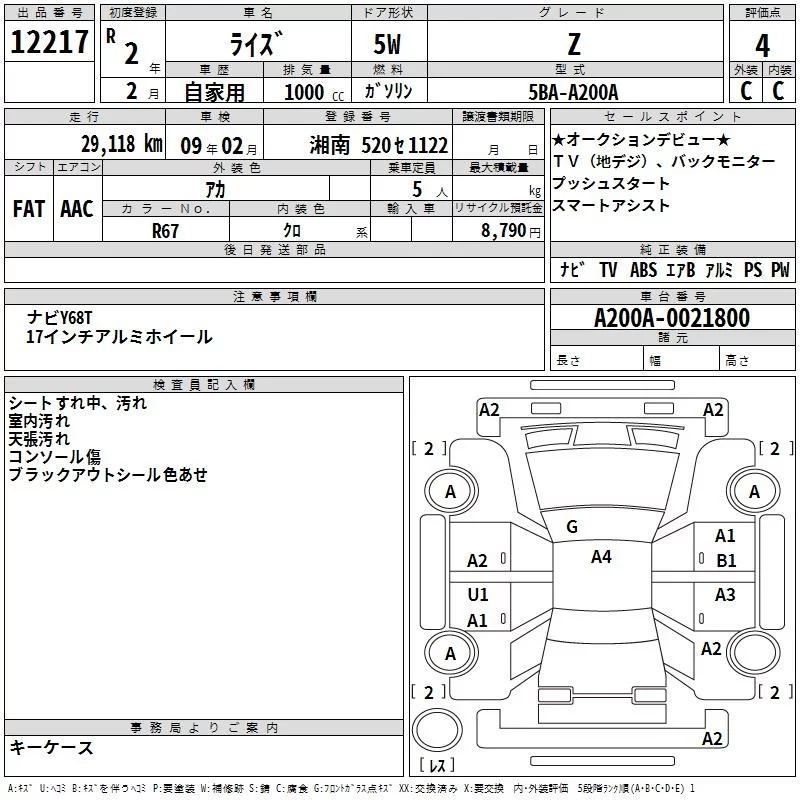Click sales point オークションデビュー line

pyautogui.click(x=641, y=139)
